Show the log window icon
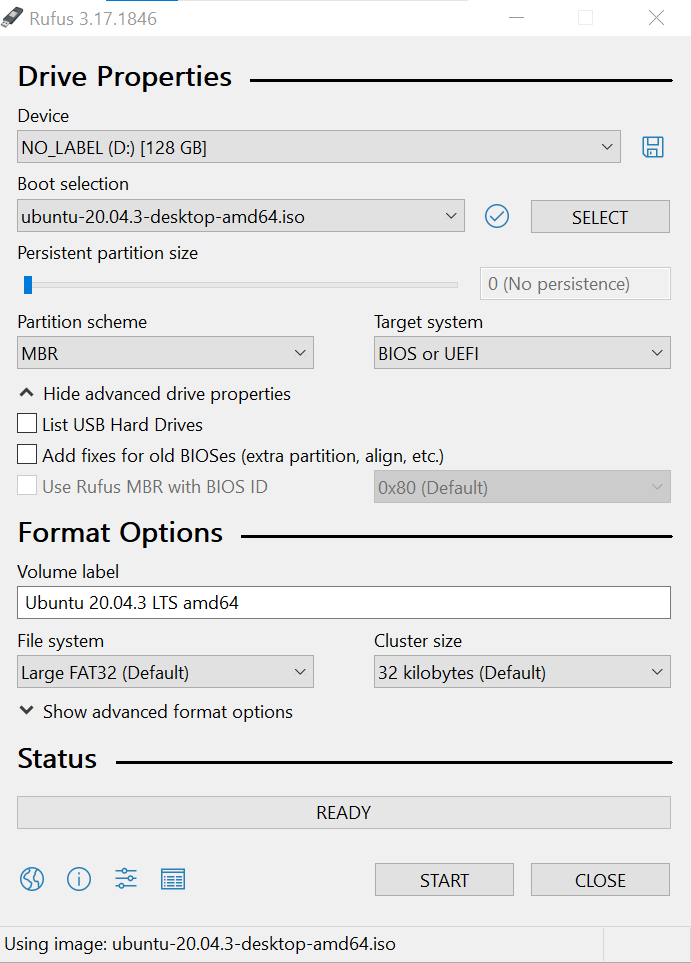Viewport: 691px width, 963px height. tap(173, 879)
